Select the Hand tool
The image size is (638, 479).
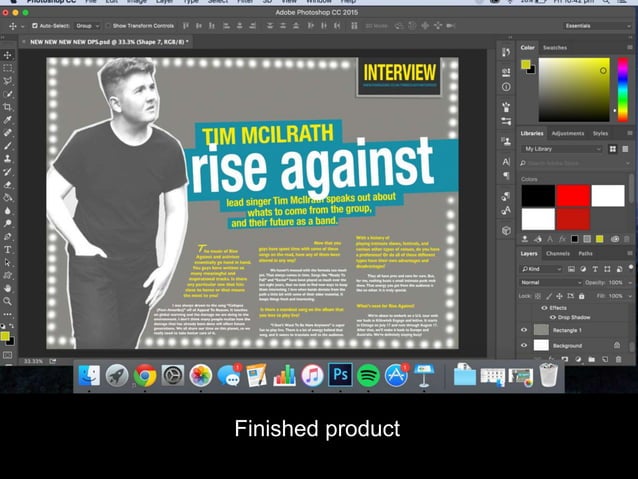point(8,287)
